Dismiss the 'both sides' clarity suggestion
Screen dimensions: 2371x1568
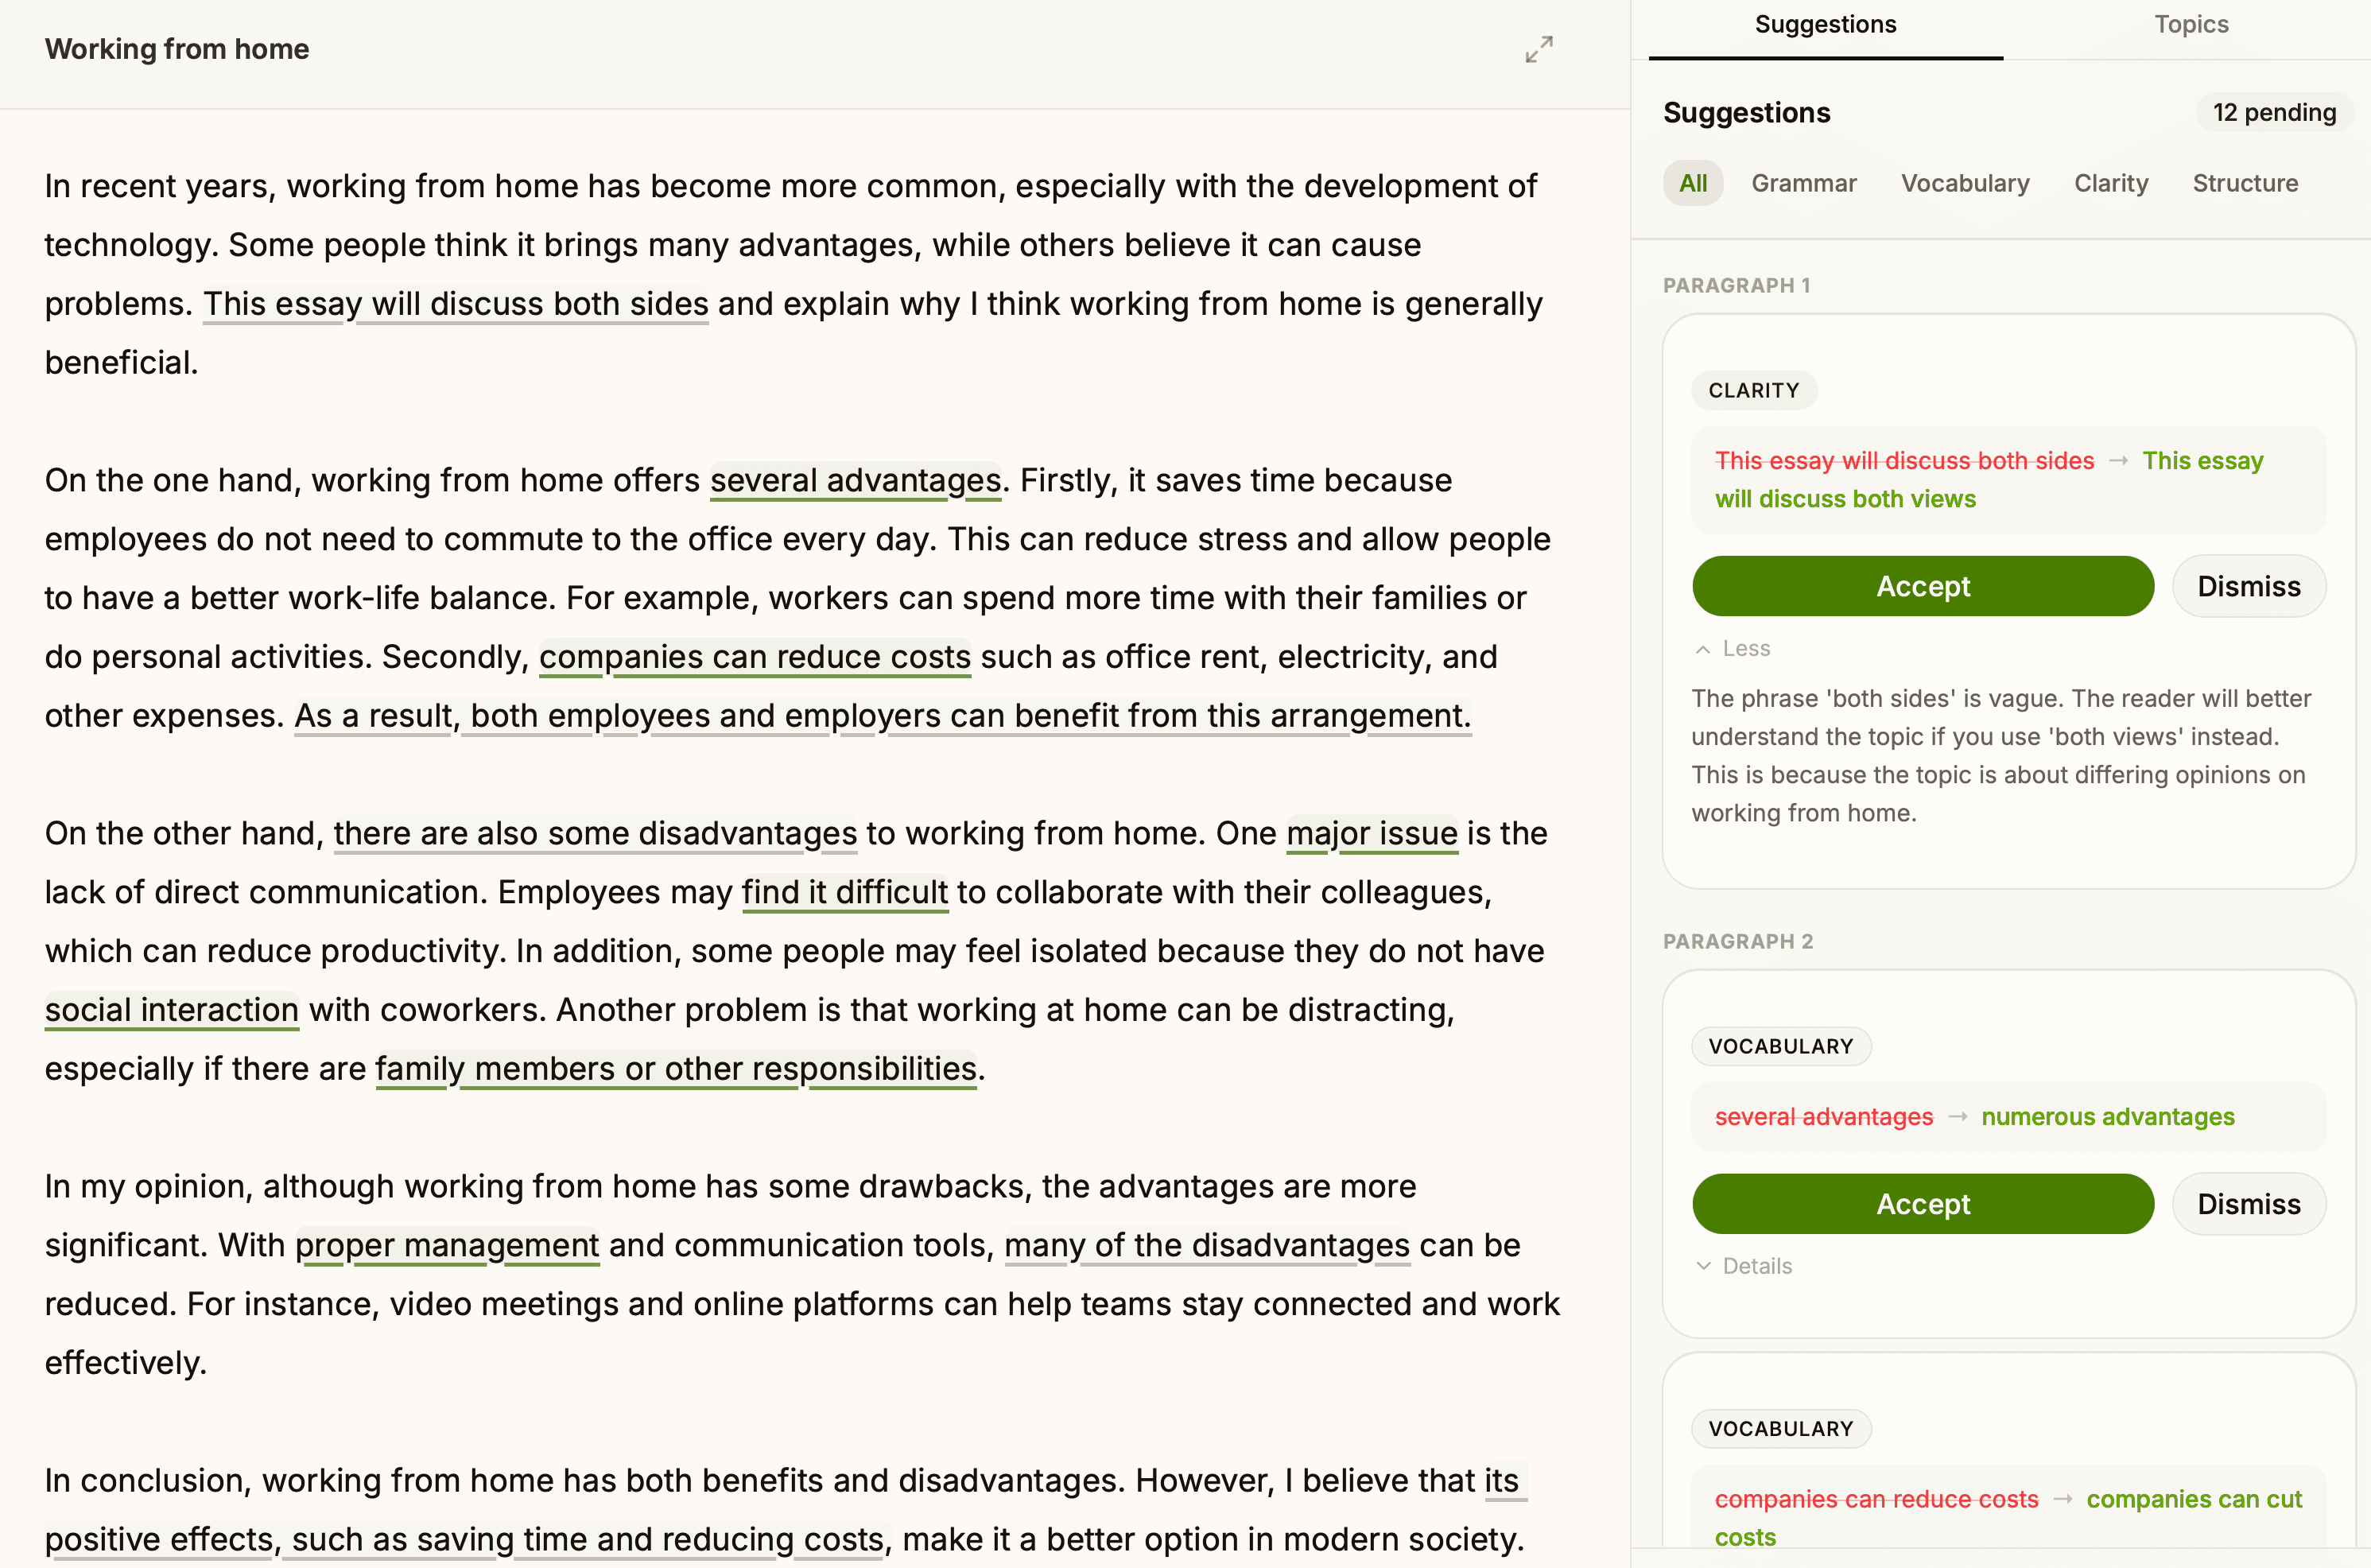(x=2248, y=586)
